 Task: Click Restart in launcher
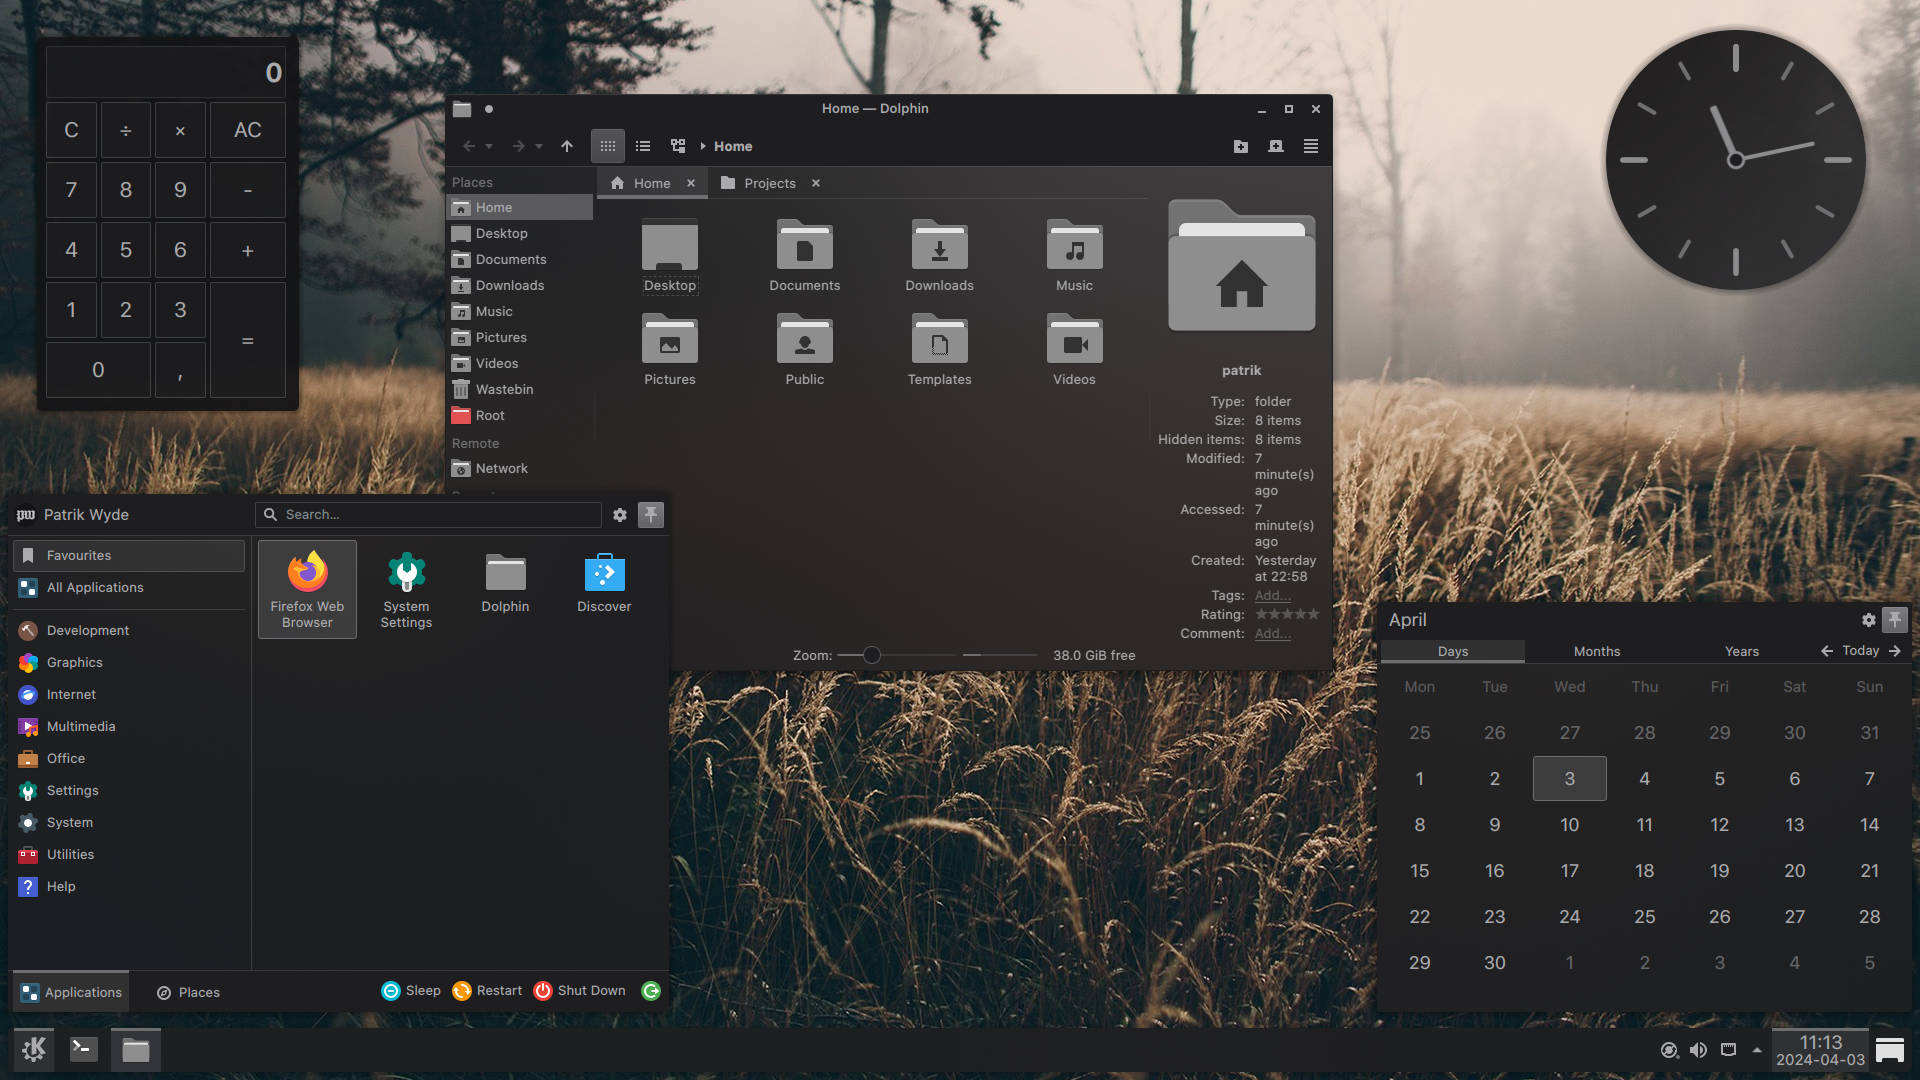pyautogui.click(x=487, y=990)
